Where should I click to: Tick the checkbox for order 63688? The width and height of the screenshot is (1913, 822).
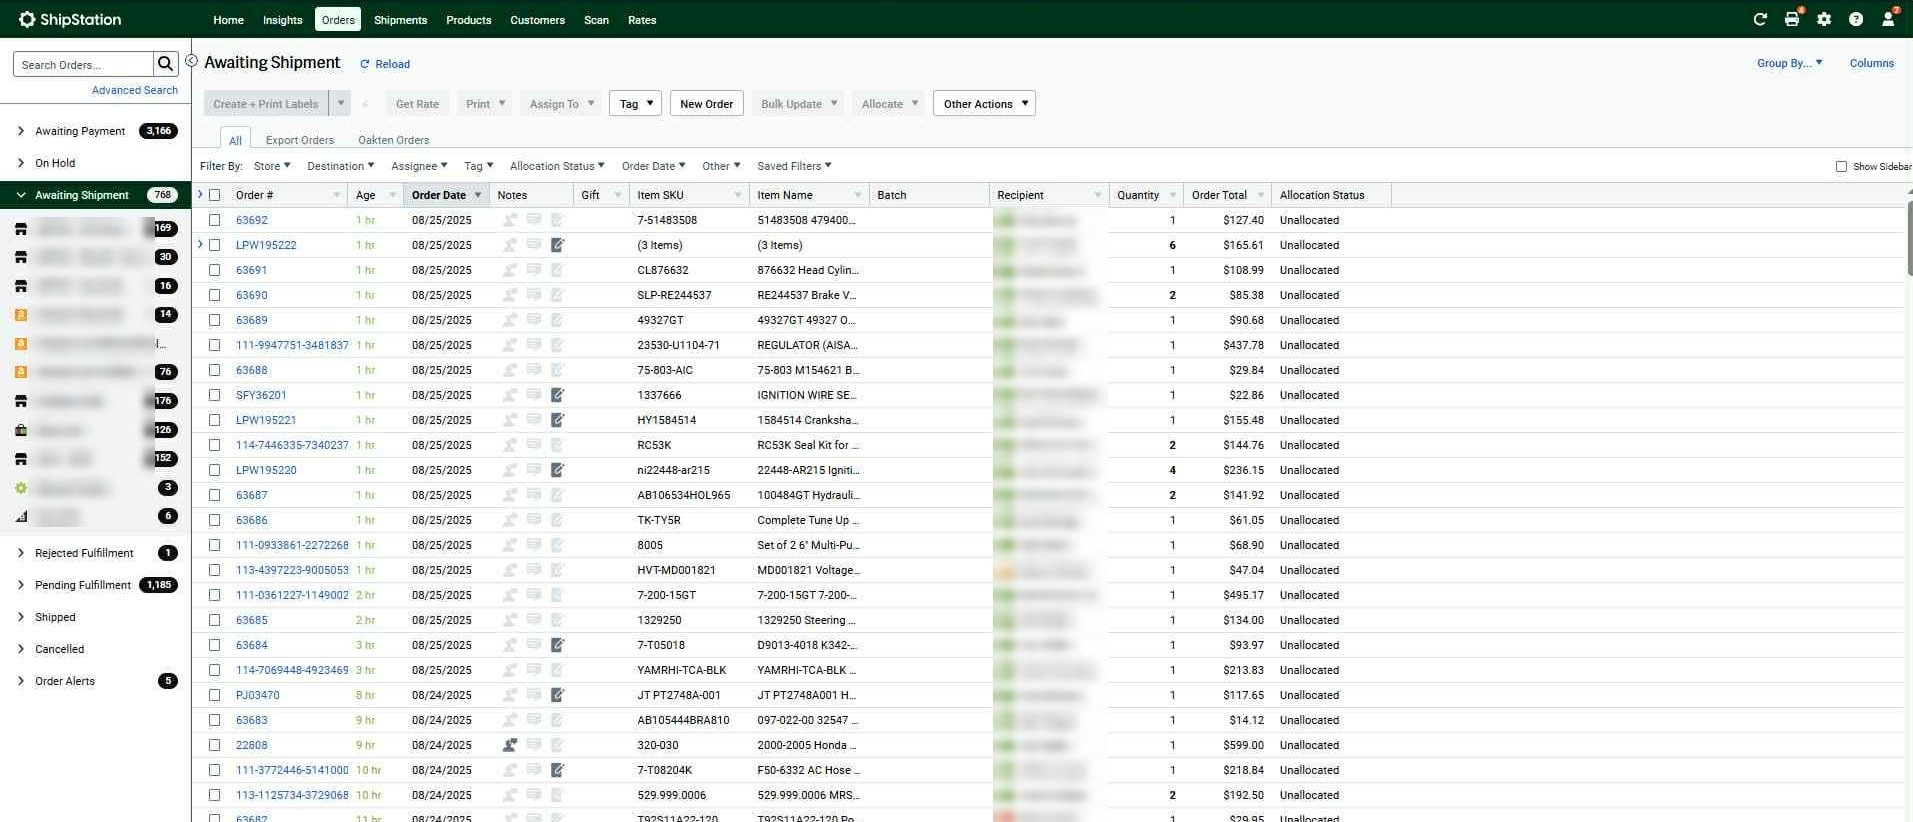tap(214, 370)
